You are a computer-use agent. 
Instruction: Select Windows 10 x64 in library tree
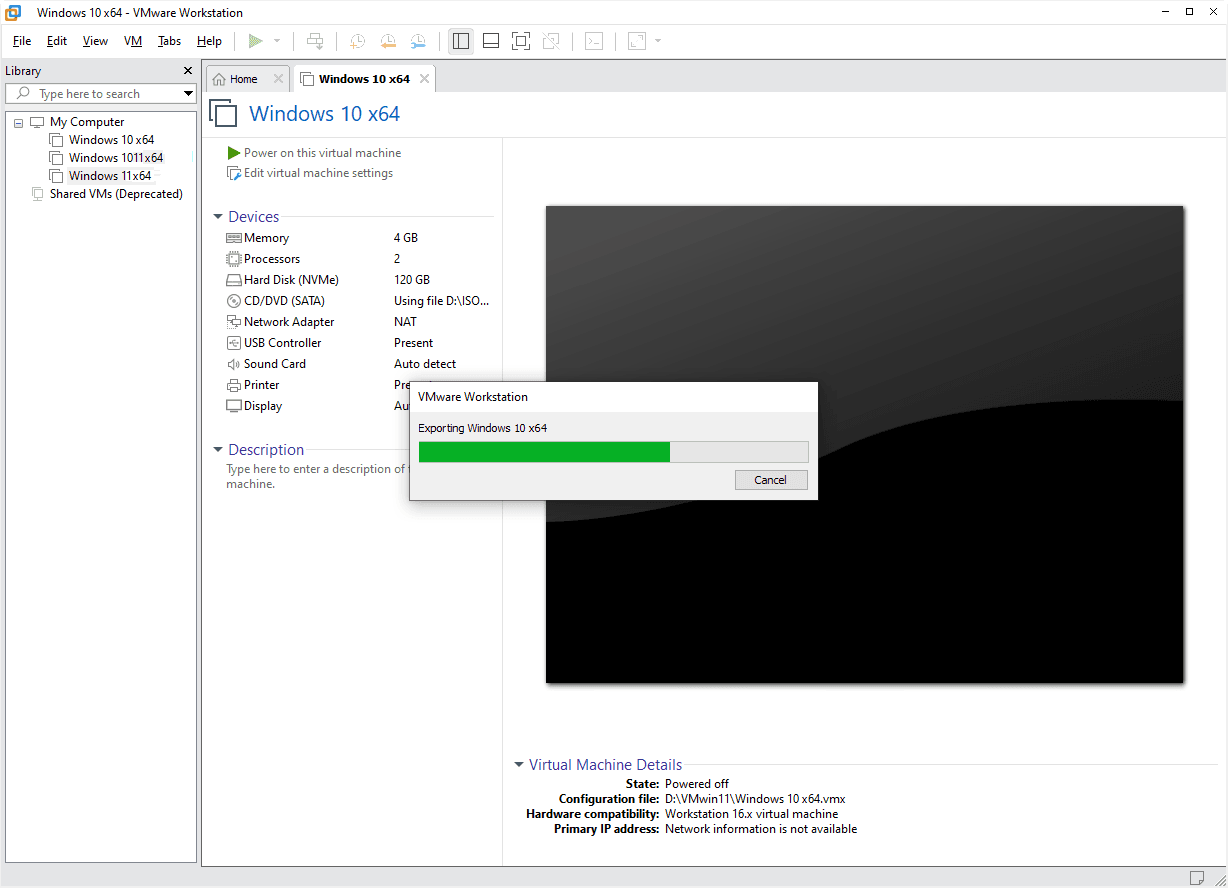[111, 140]
